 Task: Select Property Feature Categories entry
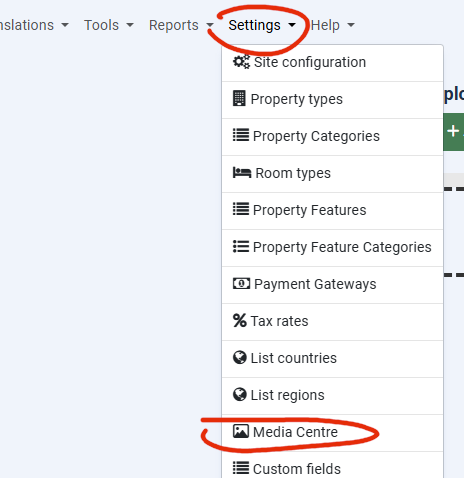tap(332, 248)
